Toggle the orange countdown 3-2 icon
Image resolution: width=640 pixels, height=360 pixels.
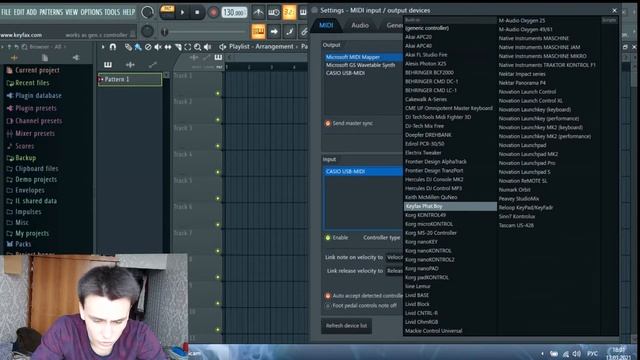289,13
